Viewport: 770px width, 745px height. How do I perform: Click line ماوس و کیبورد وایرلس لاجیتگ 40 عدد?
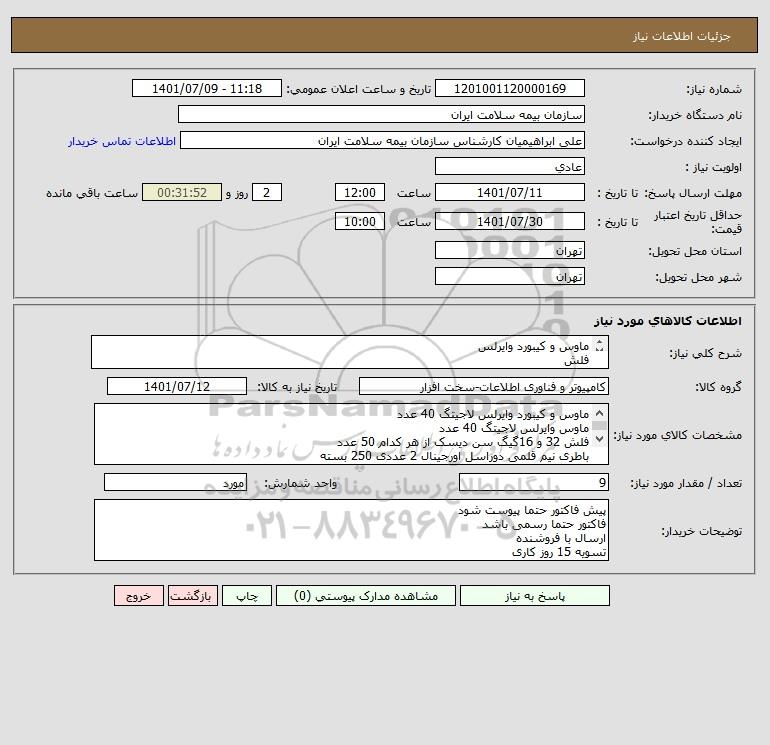[x=493, y=414]
